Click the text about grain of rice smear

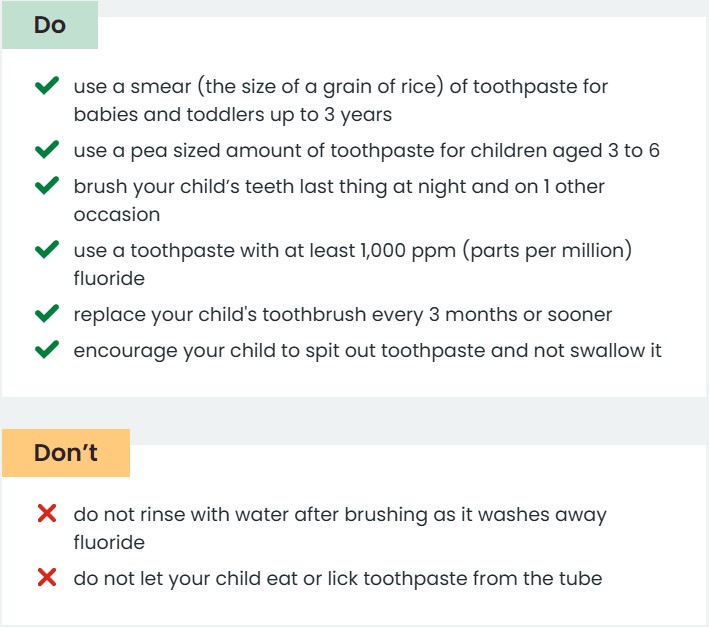pyautogui.click(x=341, y=100)
